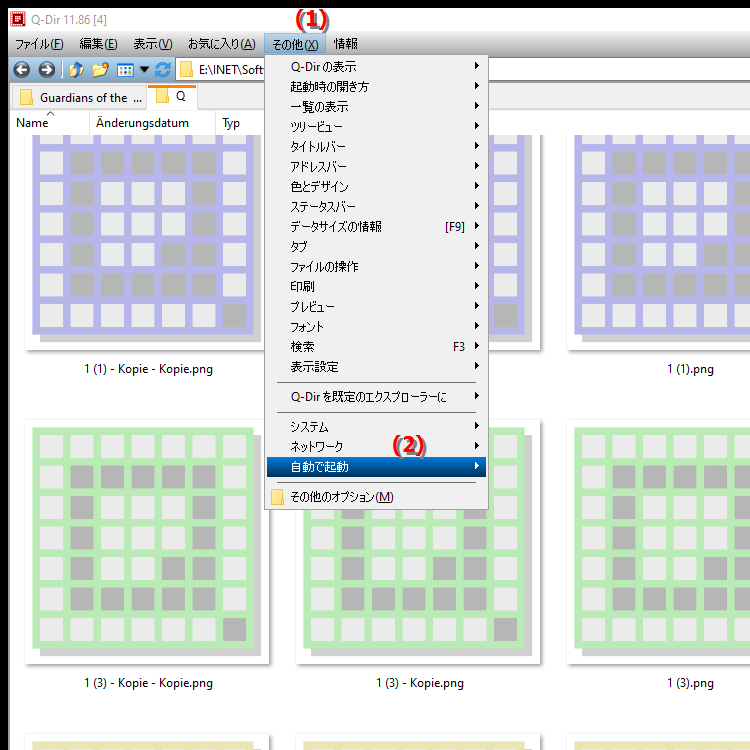
Task: Sort by Änderungsdatum column header
Action: [153, 123]
